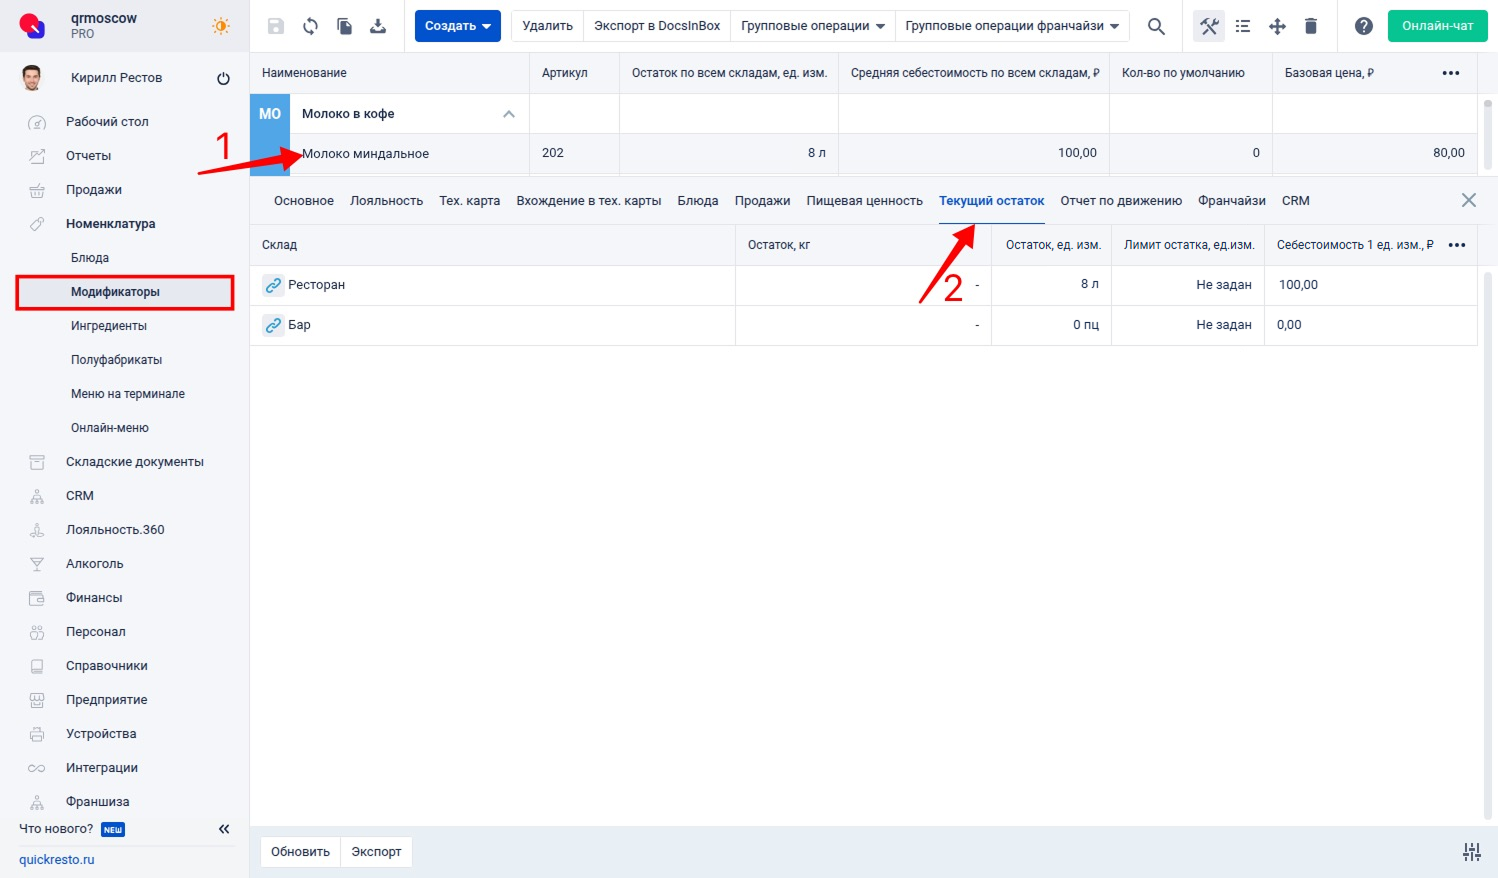This screenshot has width=1498, height=878.
Task: Switch to list view icon on toolbar
Action: [1243, 26]
